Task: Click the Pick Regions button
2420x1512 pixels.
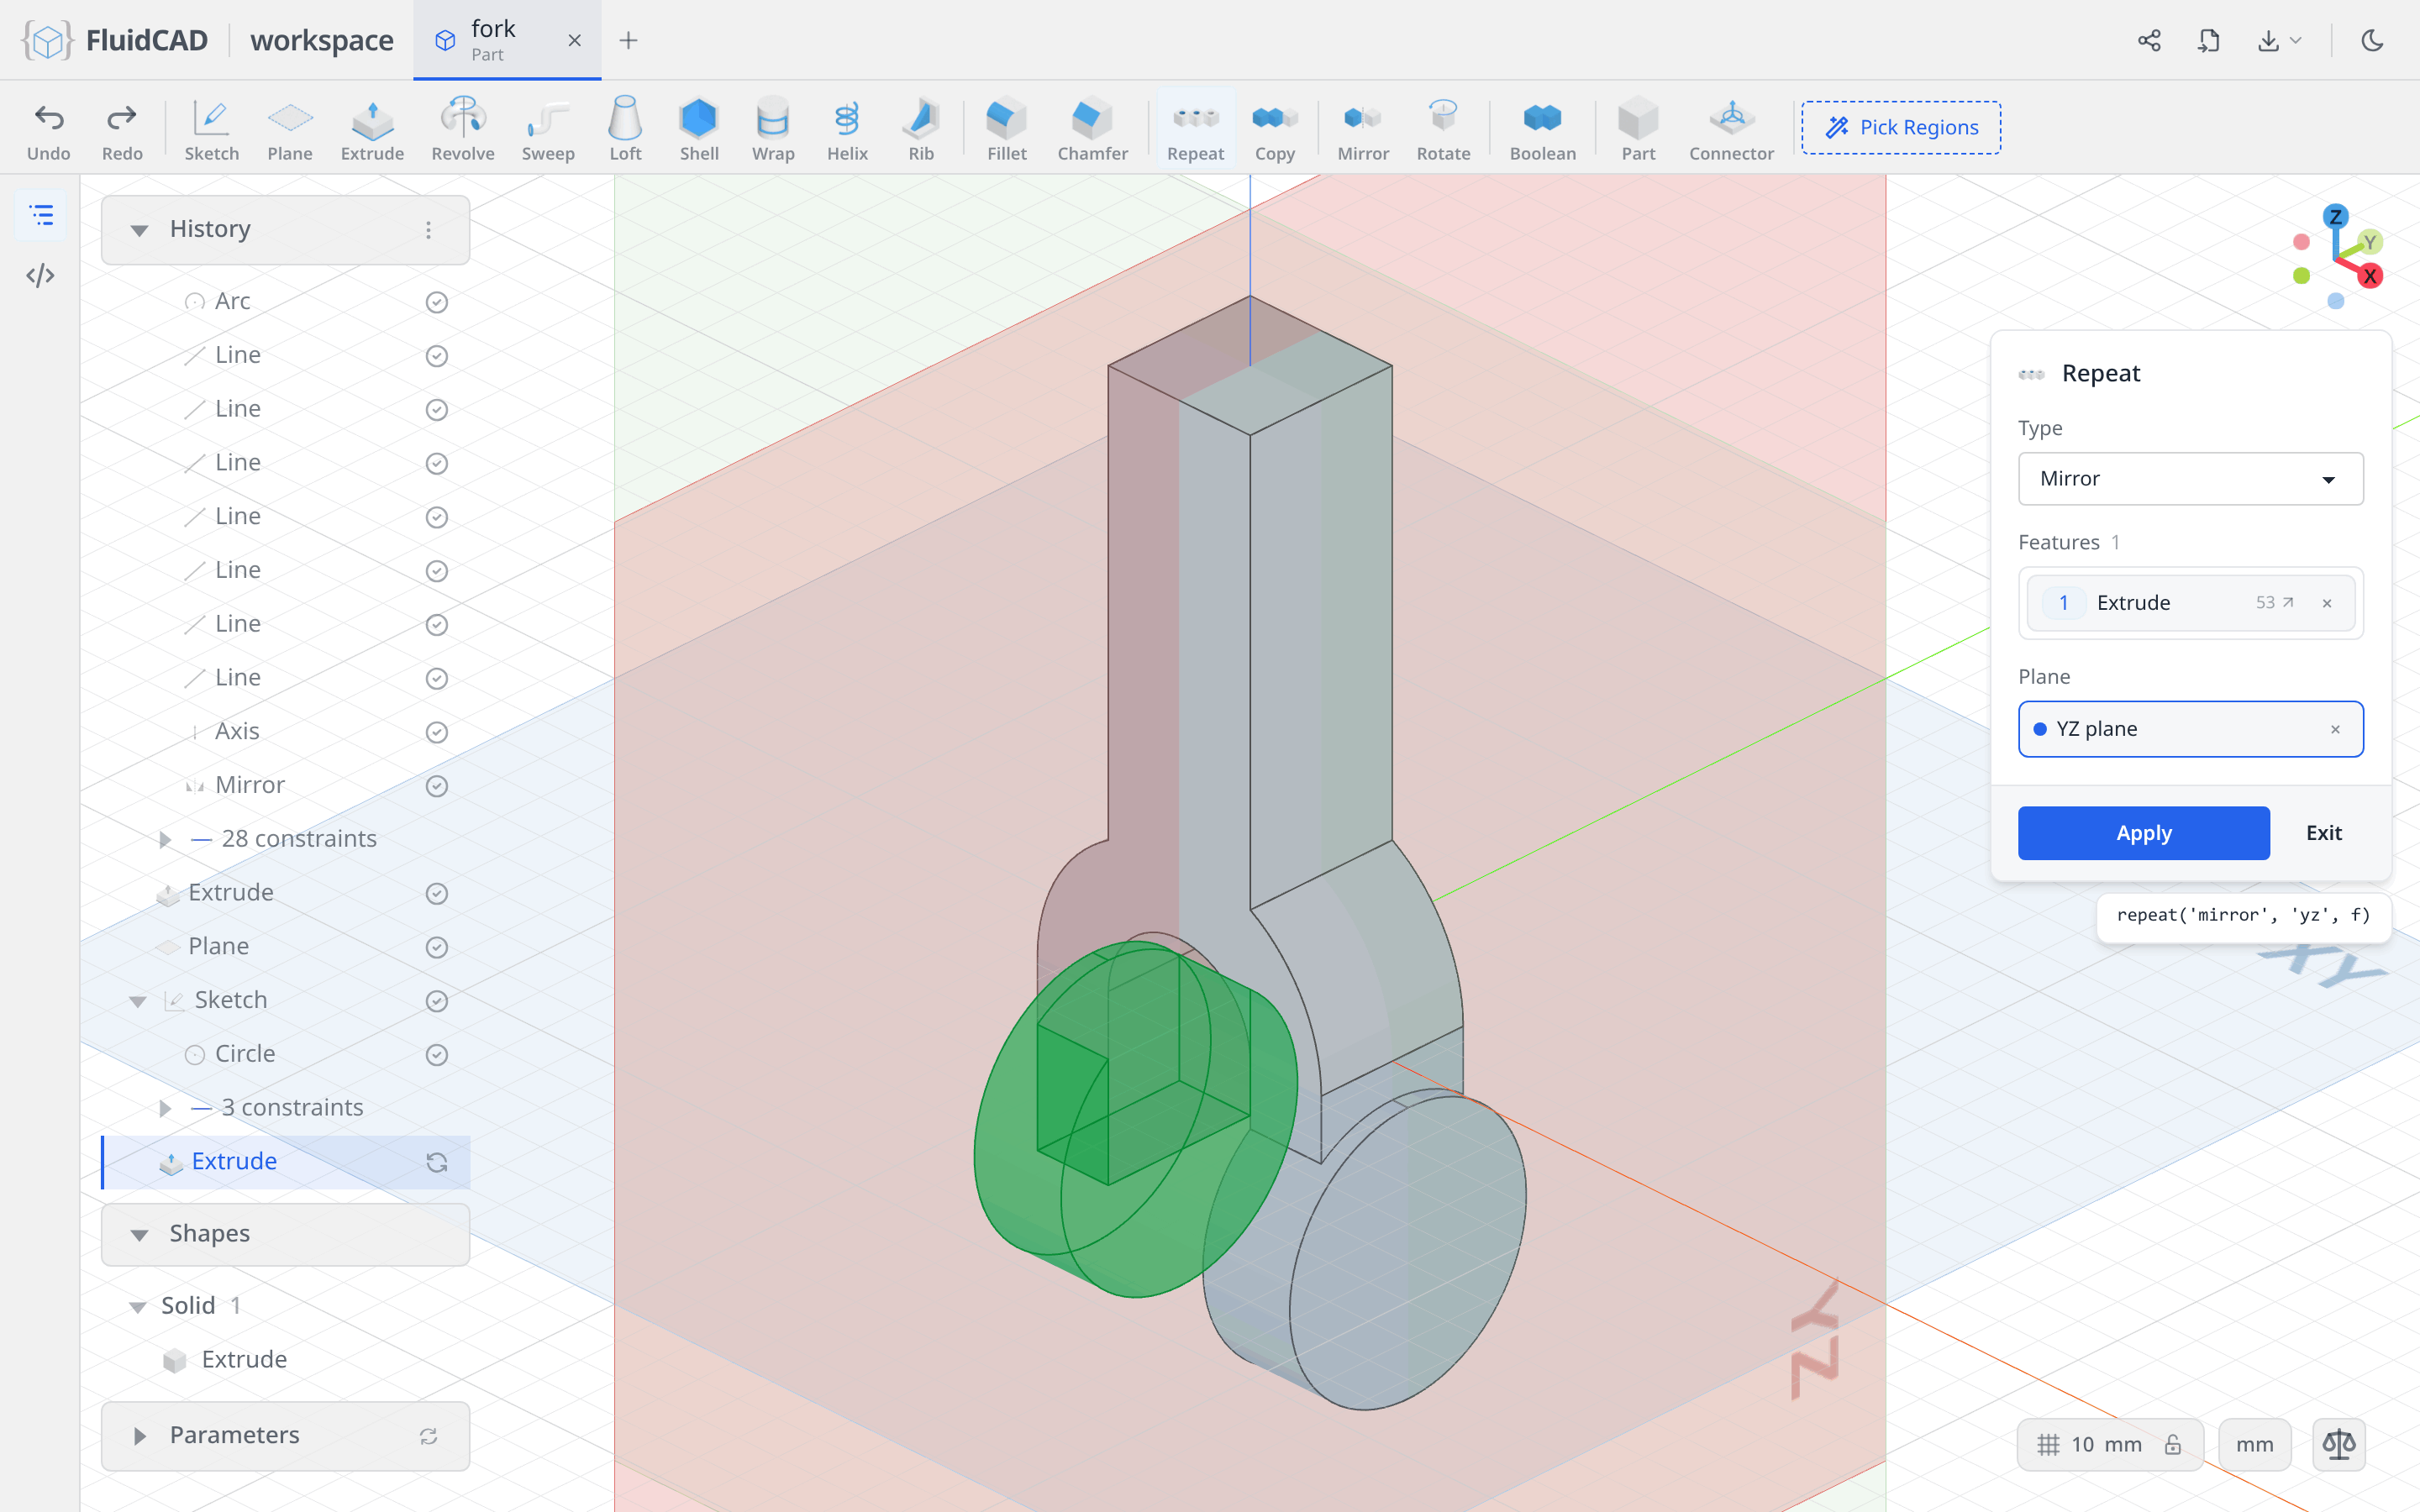Action: click(x=1901, y=127)
